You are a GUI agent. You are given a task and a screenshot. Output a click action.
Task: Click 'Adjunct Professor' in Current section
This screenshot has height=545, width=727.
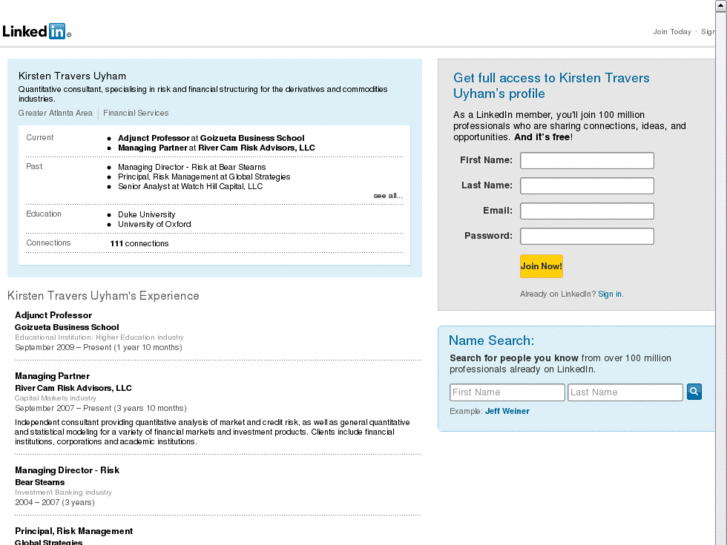(153, 138)
